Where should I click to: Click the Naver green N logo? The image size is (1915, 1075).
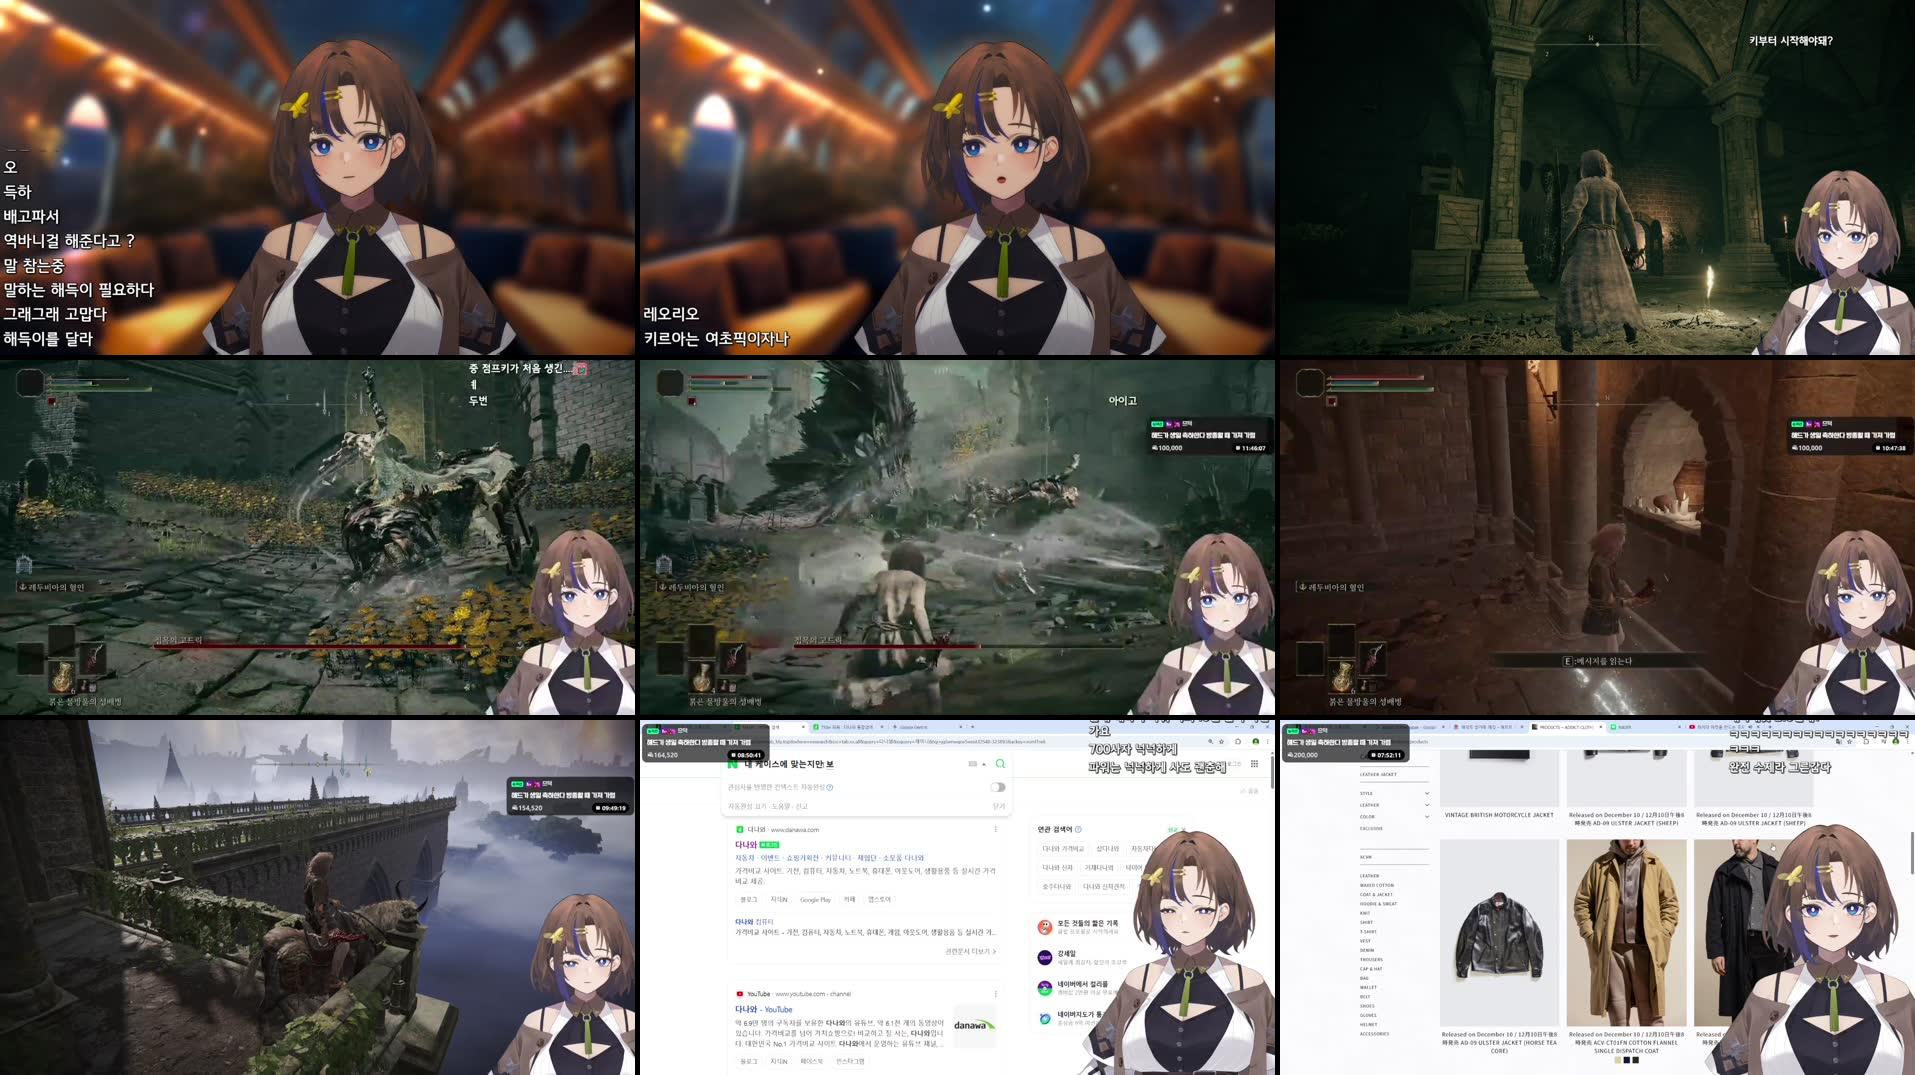[x=734, y=764]
